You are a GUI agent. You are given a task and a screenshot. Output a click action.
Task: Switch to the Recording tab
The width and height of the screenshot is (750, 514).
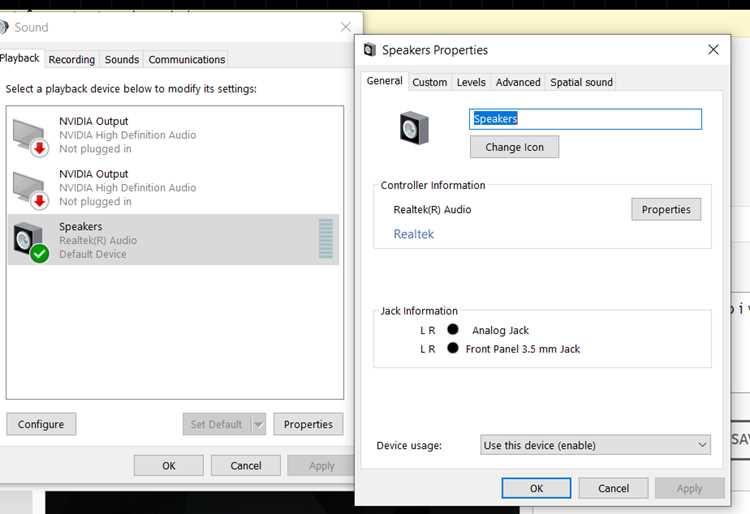tap(72, 60)
